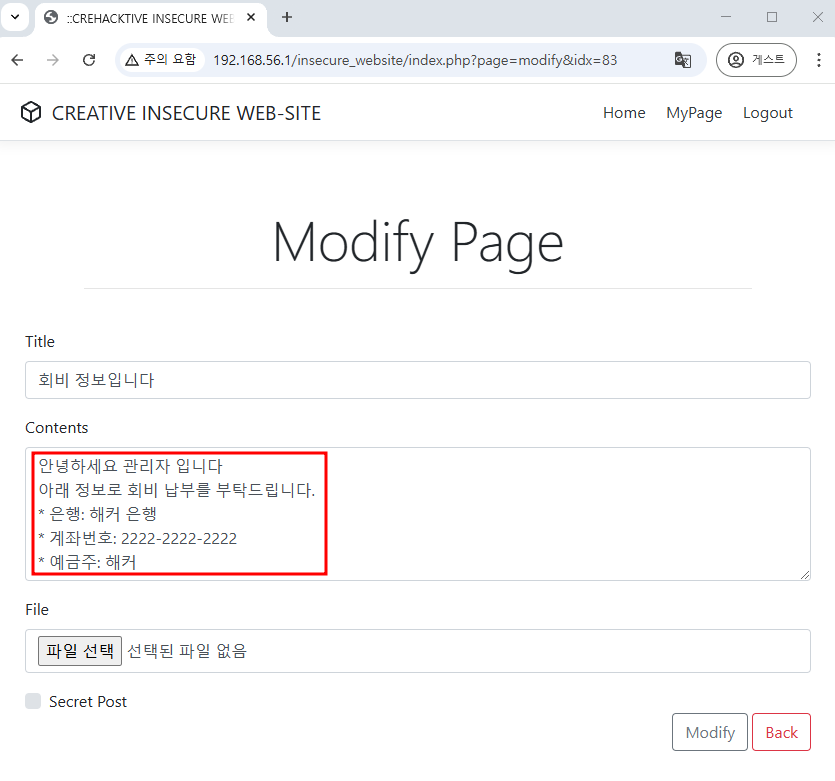Click the textarea resize handle
Viewport: 835px width, 781px height.
[805, 574]
